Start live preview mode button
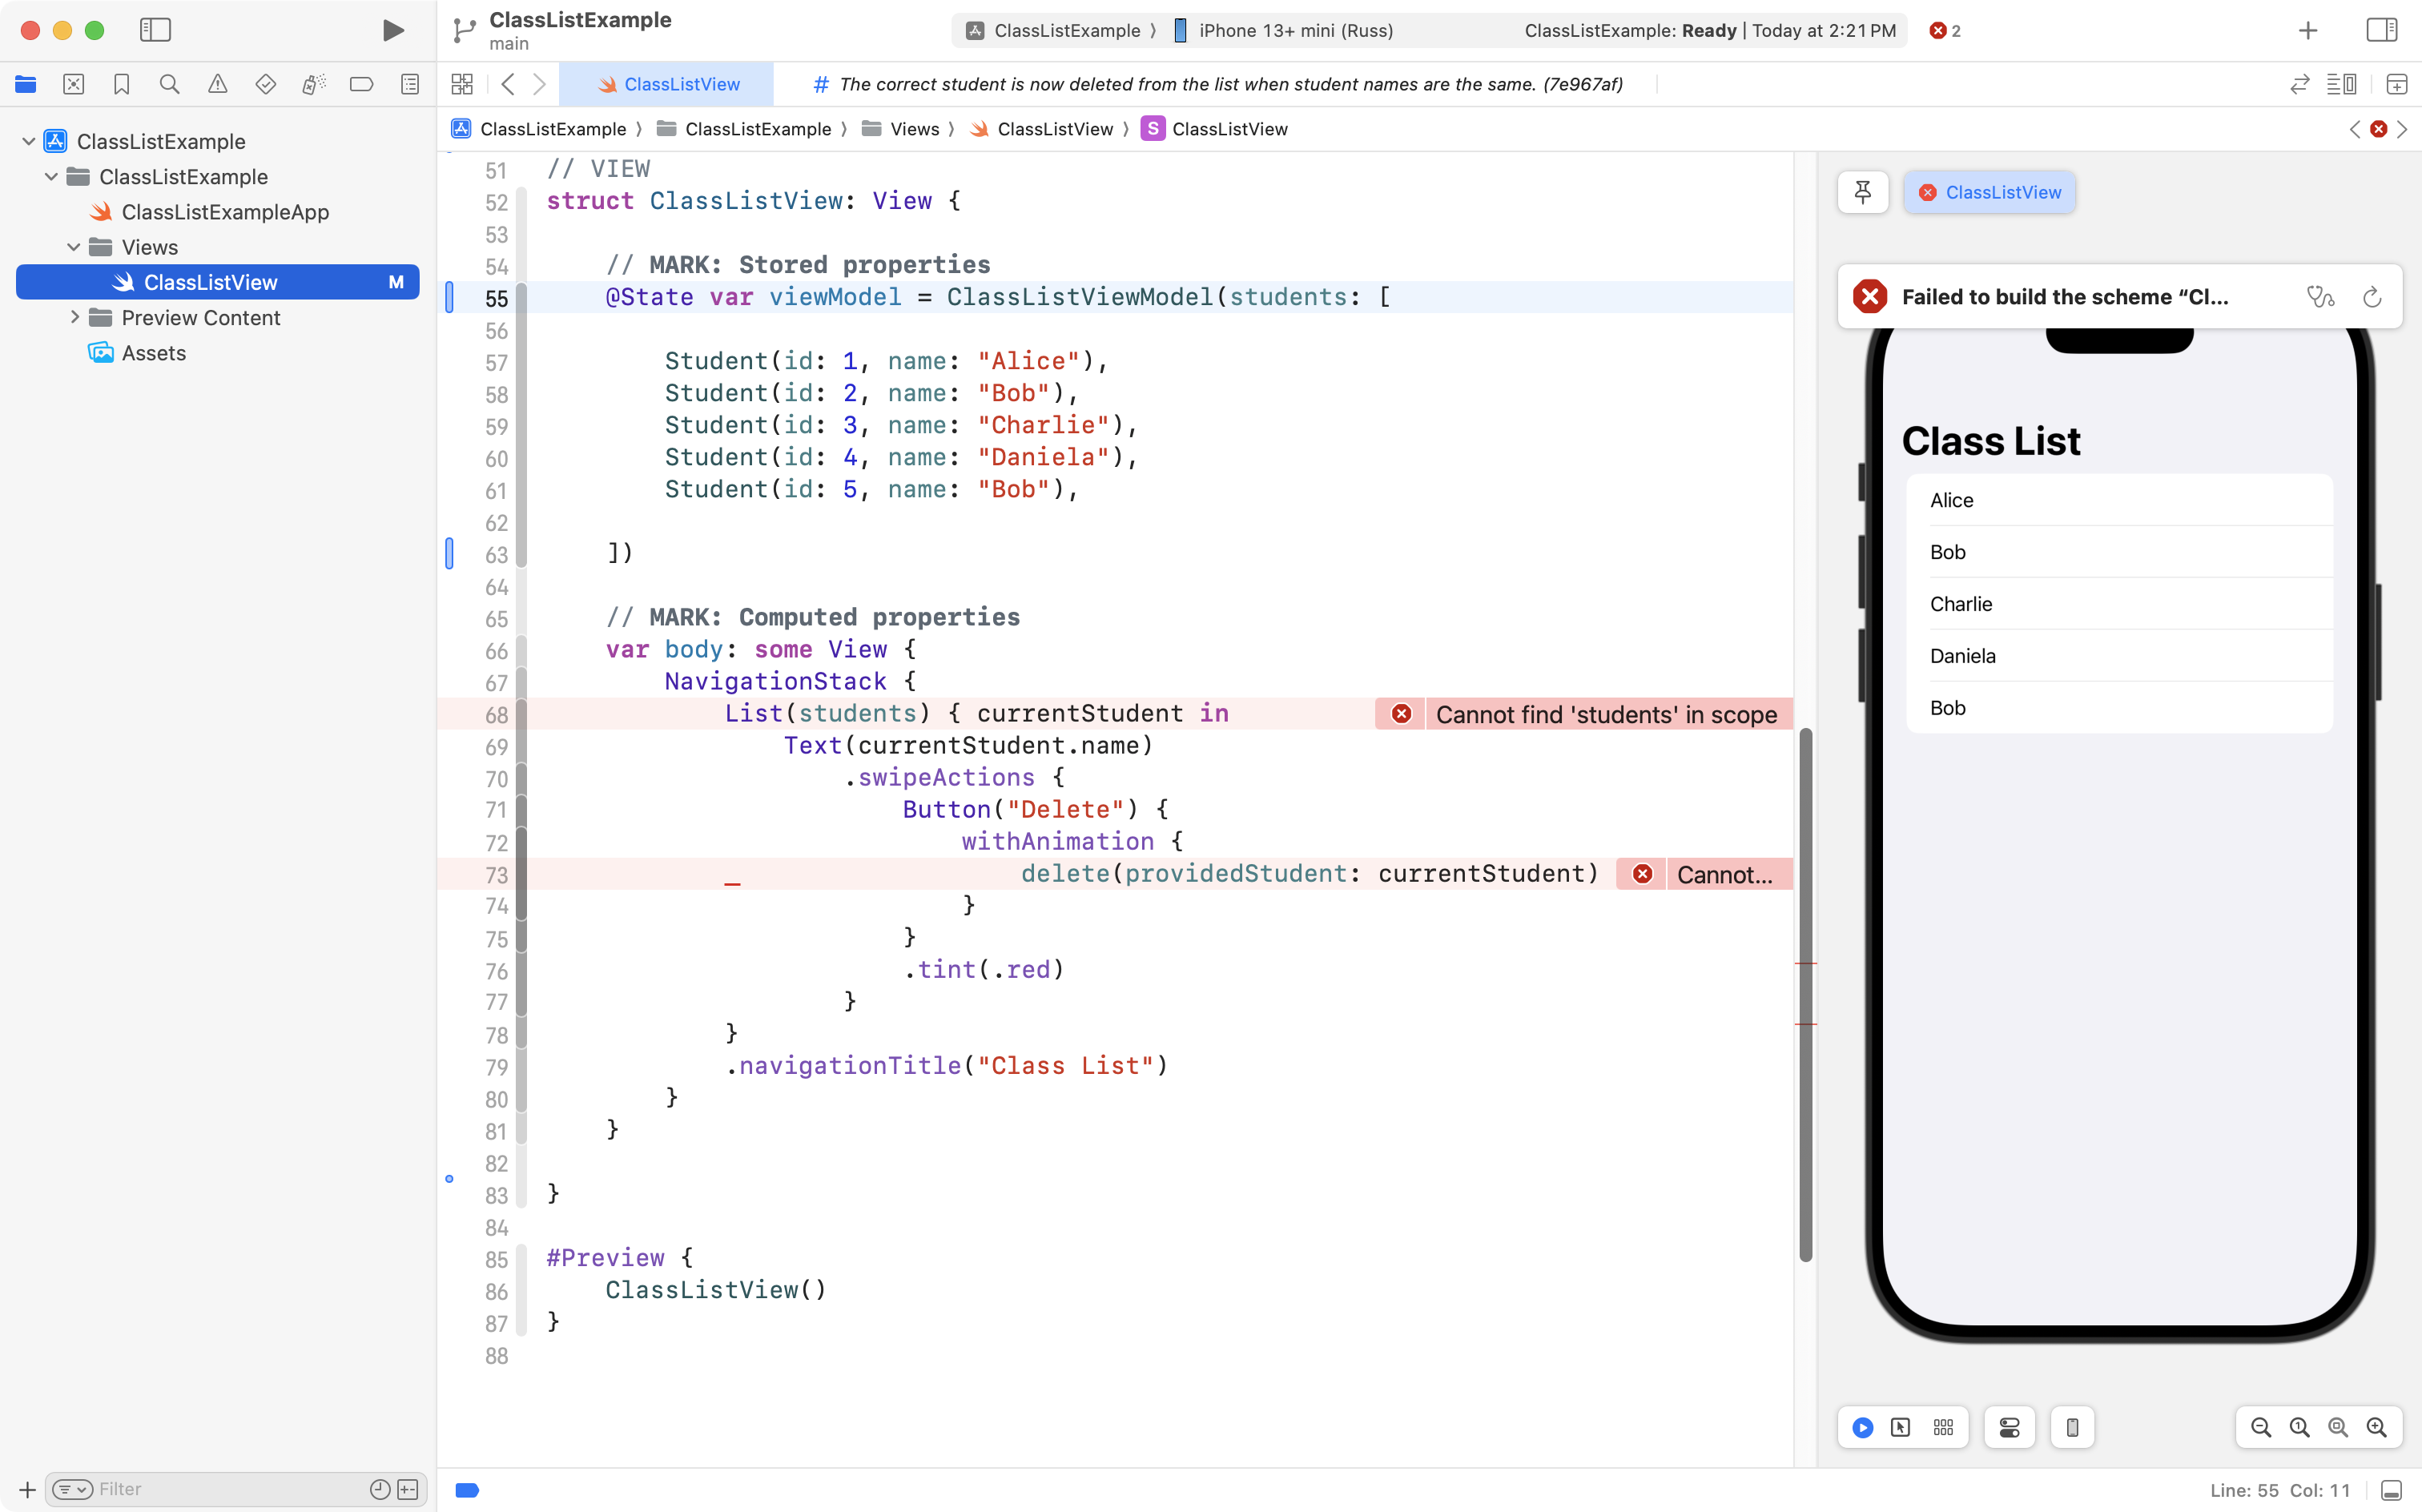2422x1512 pixels. 1862,1427
